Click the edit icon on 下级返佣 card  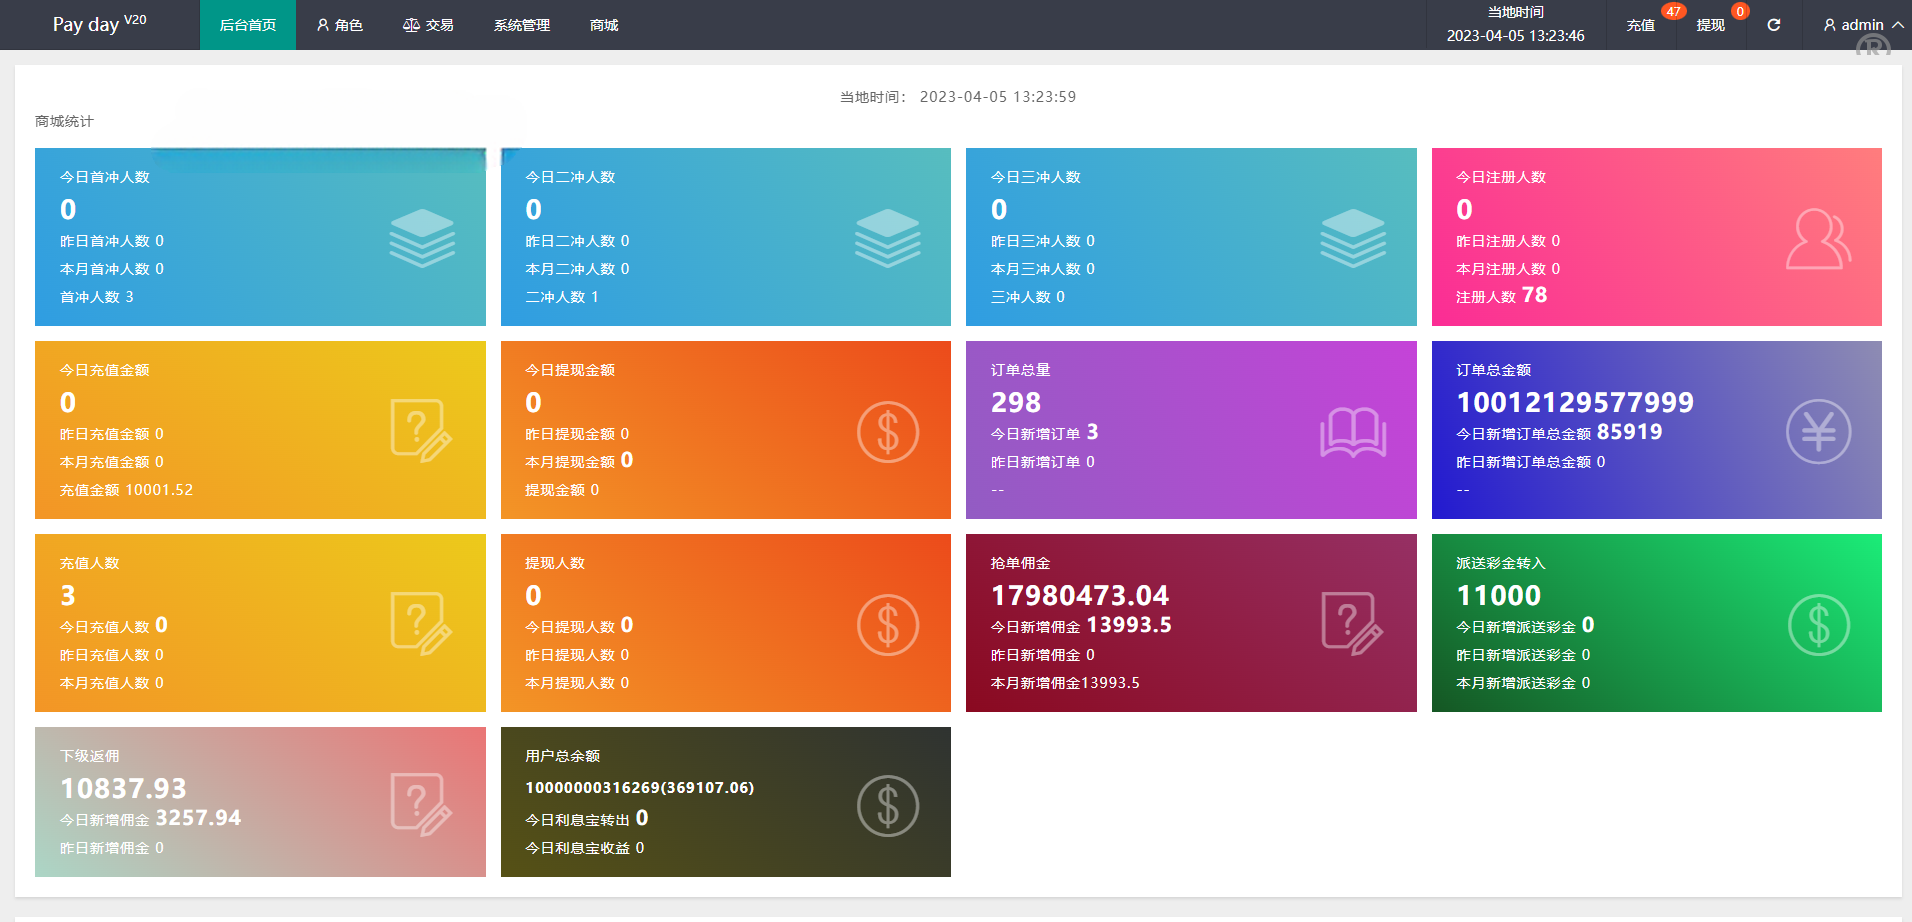pyautogui.click(x=421, y=804)
